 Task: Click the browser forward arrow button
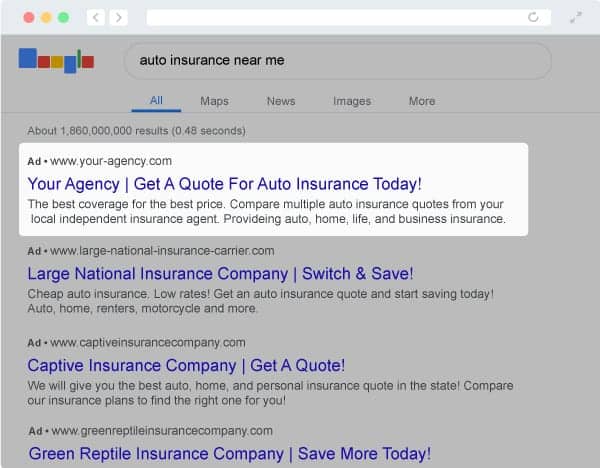[119, 17]
